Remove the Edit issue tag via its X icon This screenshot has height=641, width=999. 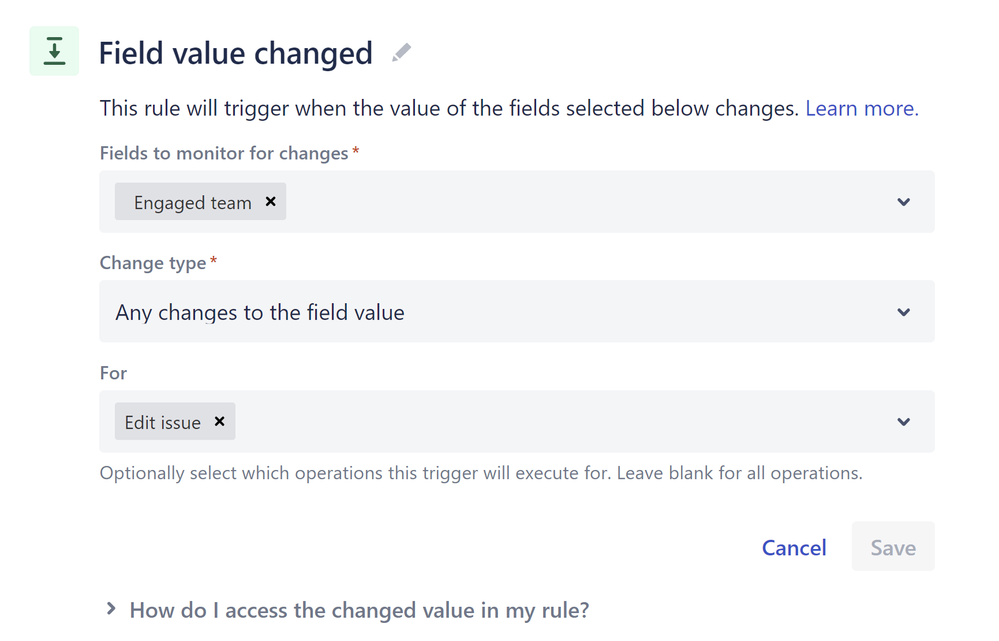219,421
